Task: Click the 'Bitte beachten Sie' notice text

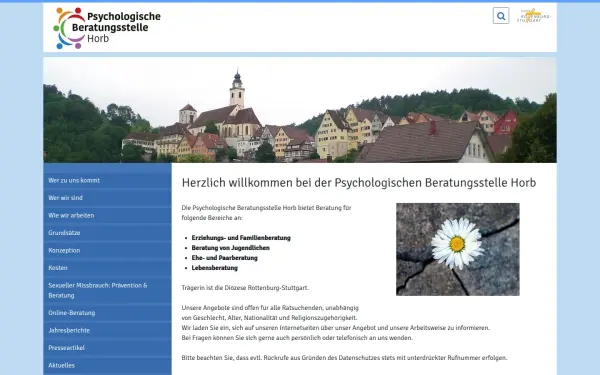Action: [x=344, y=358]
